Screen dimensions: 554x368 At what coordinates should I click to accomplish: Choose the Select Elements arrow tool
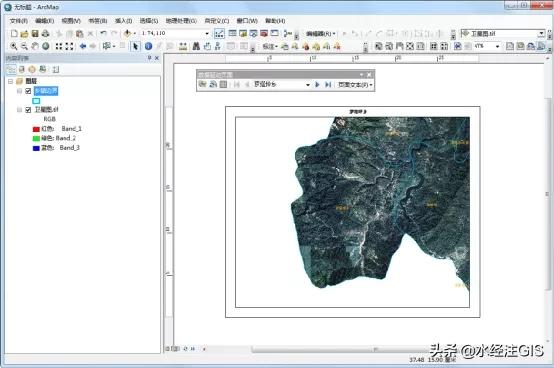[x=135, y=46]
